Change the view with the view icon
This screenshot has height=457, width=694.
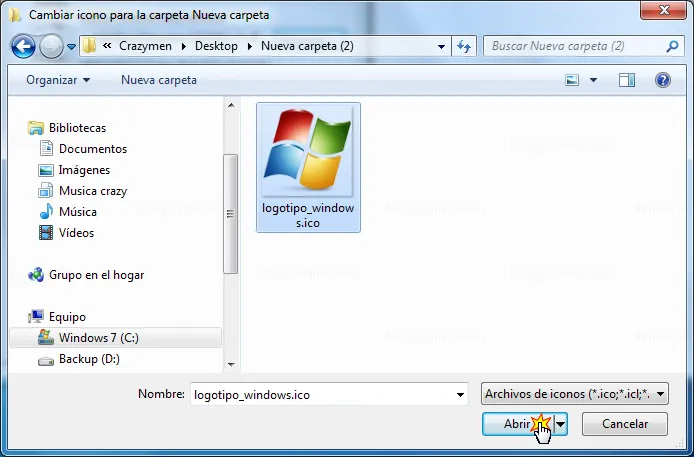572,80
